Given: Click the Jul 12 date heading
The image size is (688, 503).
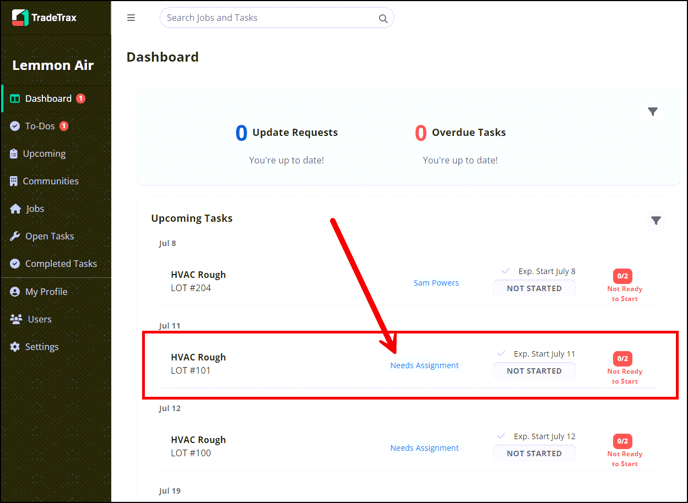Looking at the screenshot, I should click(x=169, y=409).
